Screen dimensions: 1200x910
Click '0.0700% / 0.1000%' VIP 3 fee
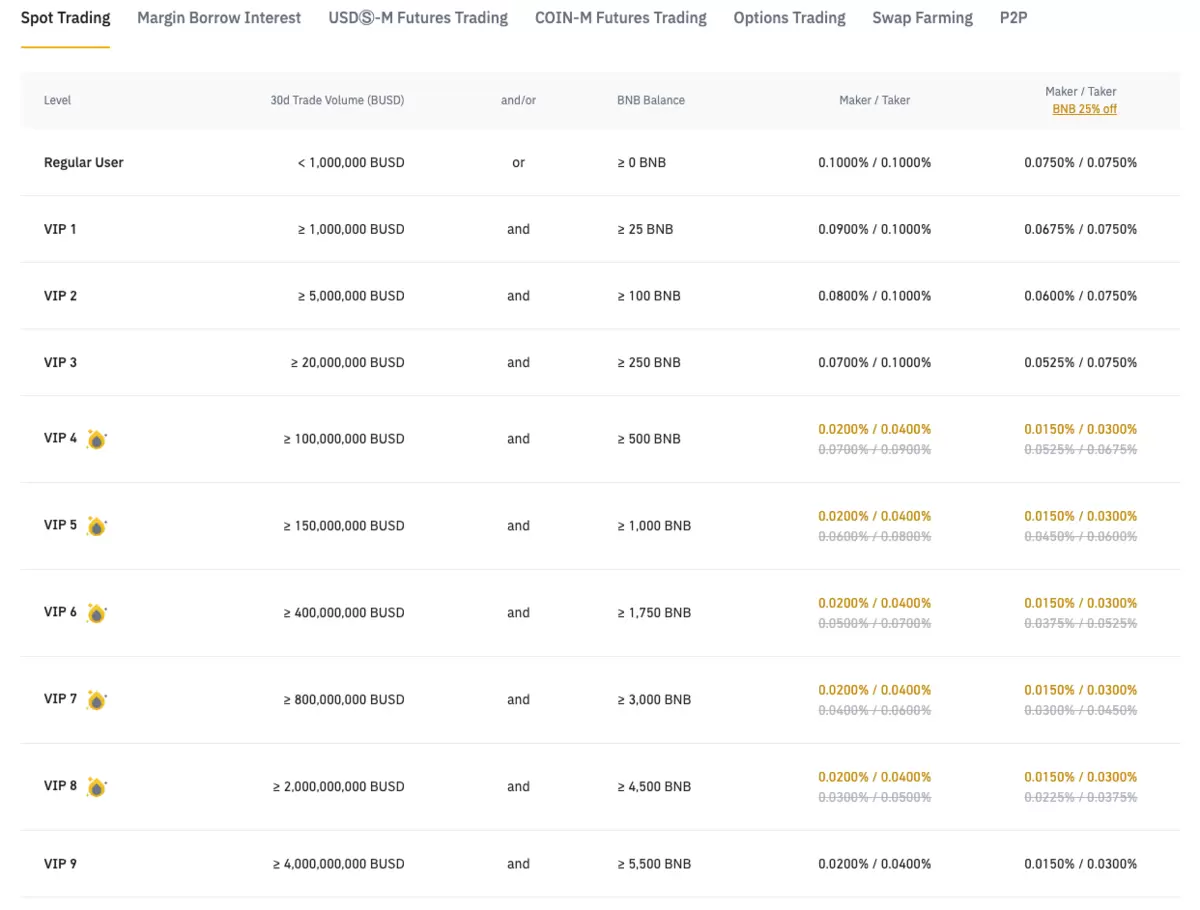[874, 362]
